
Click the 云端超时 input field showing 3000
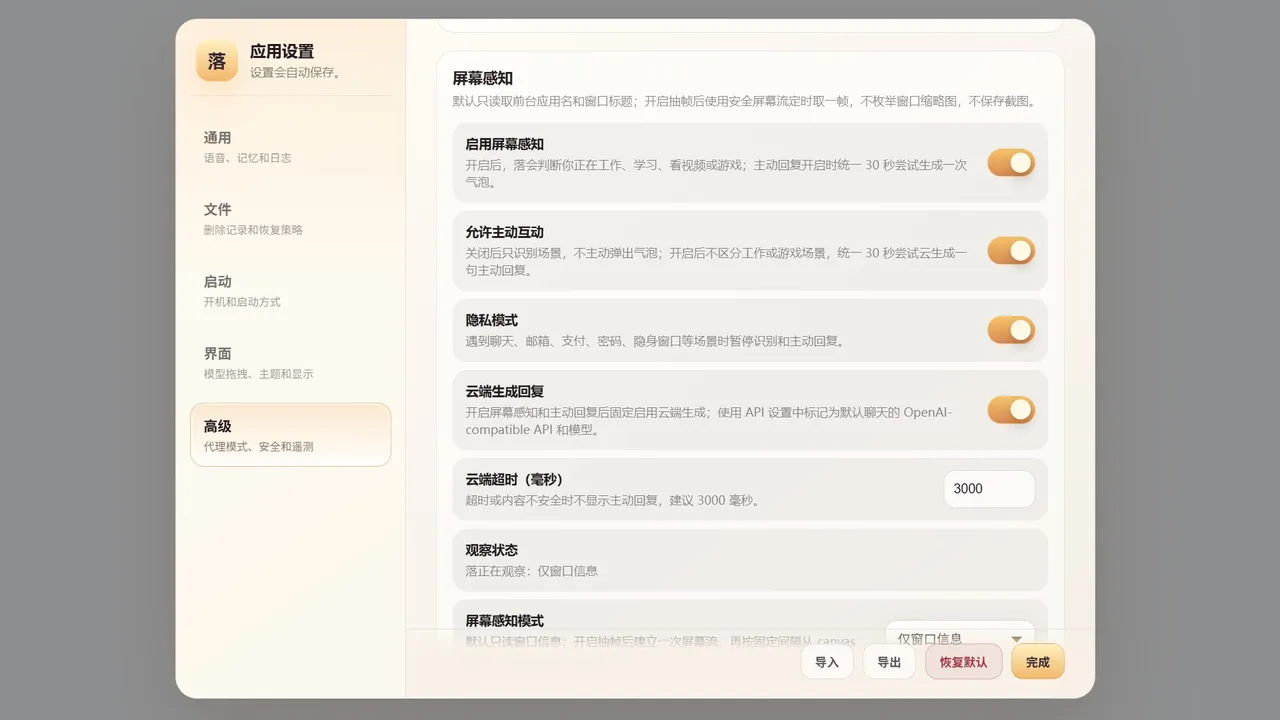(989, 489)
